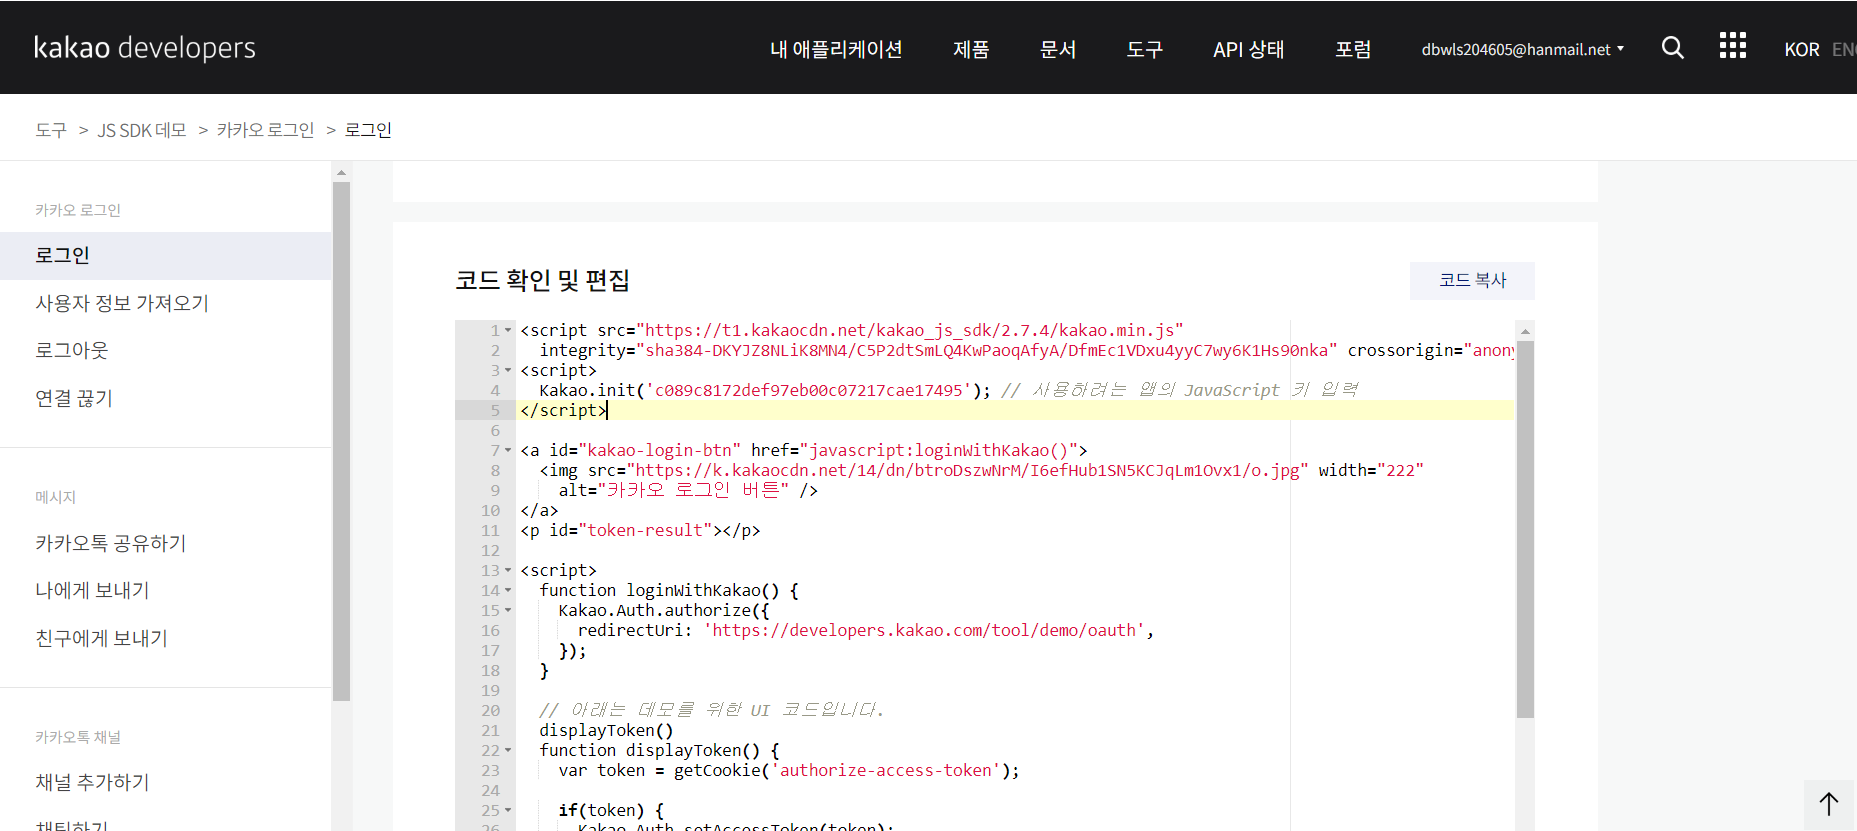Click the sidebar scrollbar thumb
Screen dimensions: 1857x831
[341, 441]
